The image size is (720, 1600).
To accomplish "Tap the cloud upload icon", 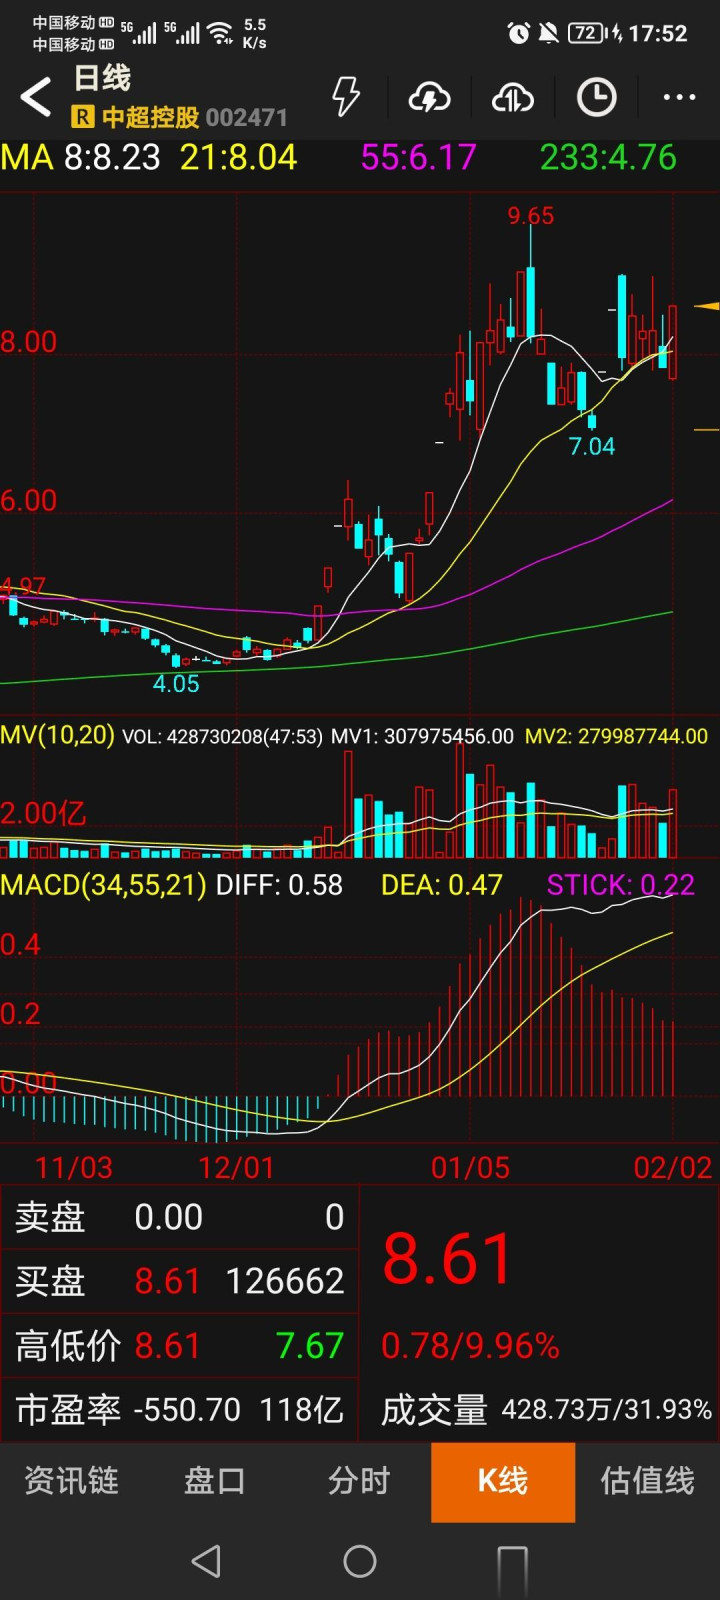I will click(x=512, y=97).
